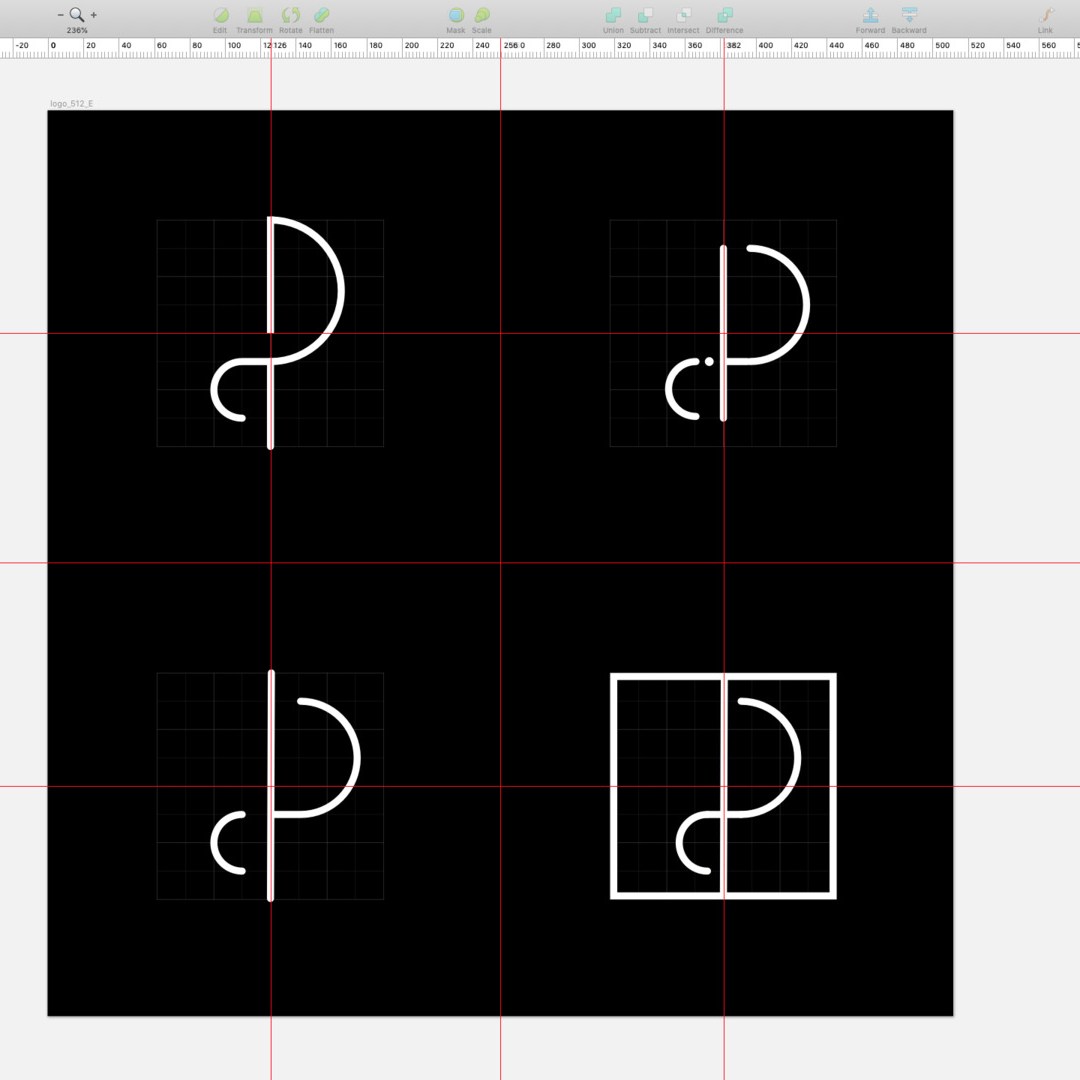Apply Union boolean operation
The width and height of the screenshot is (1080, 1080).
[613, 15]
